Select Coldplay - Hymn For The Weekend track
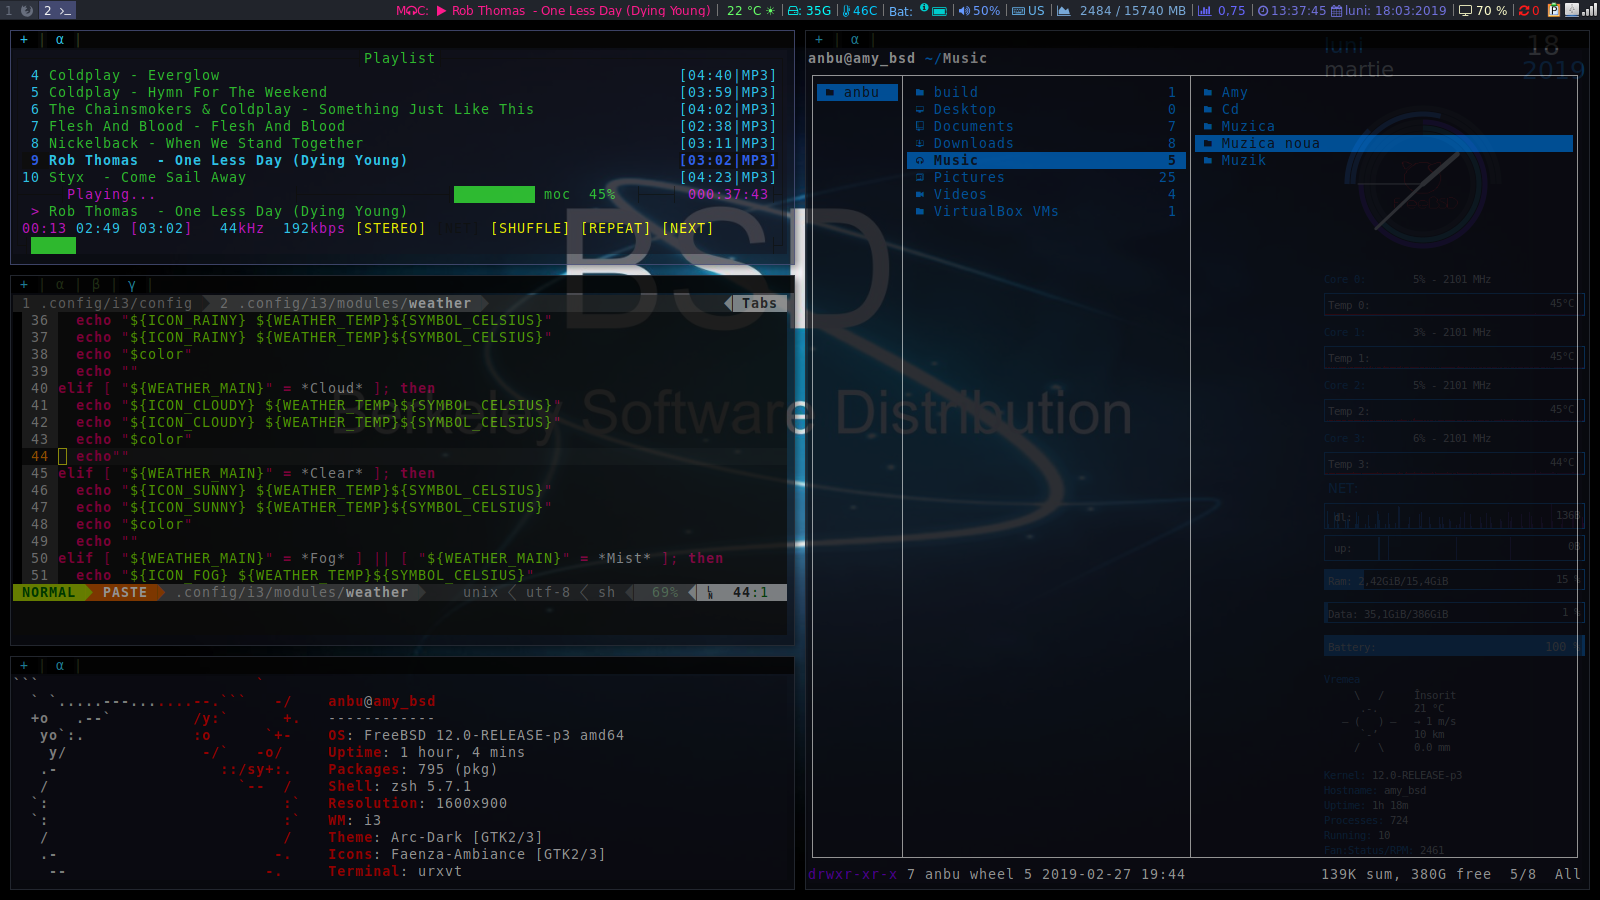 pyautogui.click(x=188, y=92)
